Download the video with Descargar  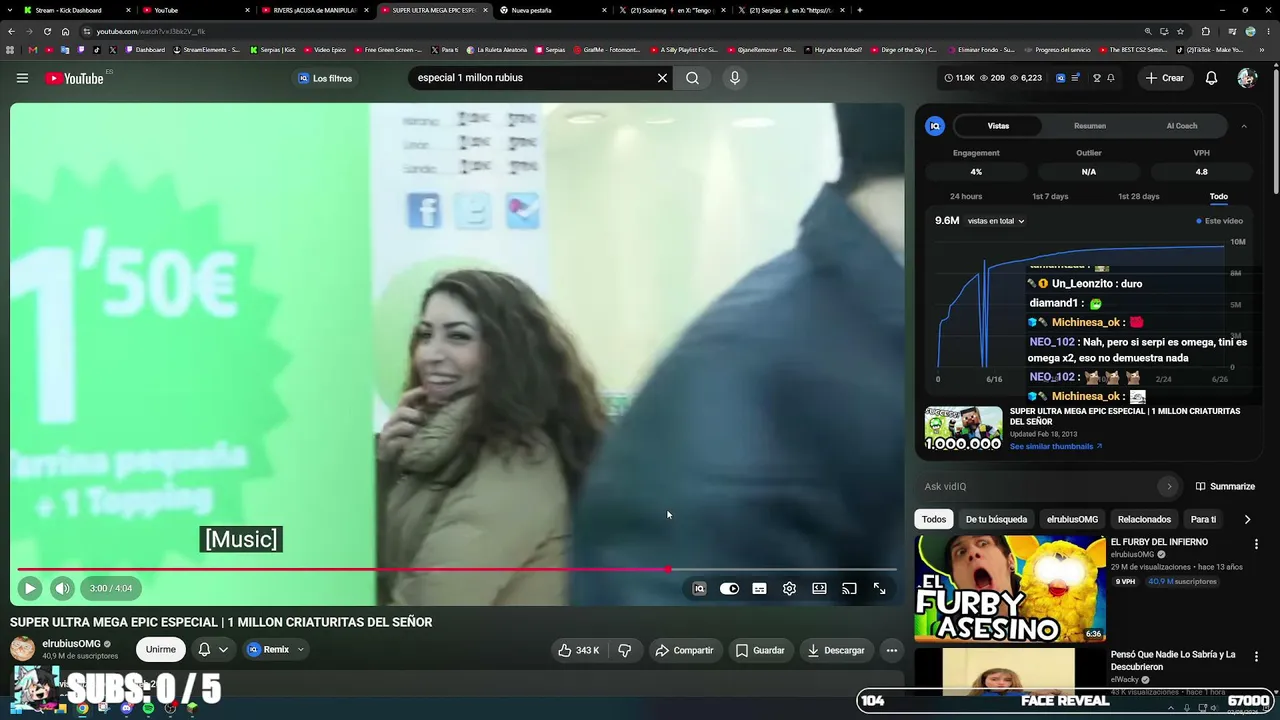[x=836, y=650]
